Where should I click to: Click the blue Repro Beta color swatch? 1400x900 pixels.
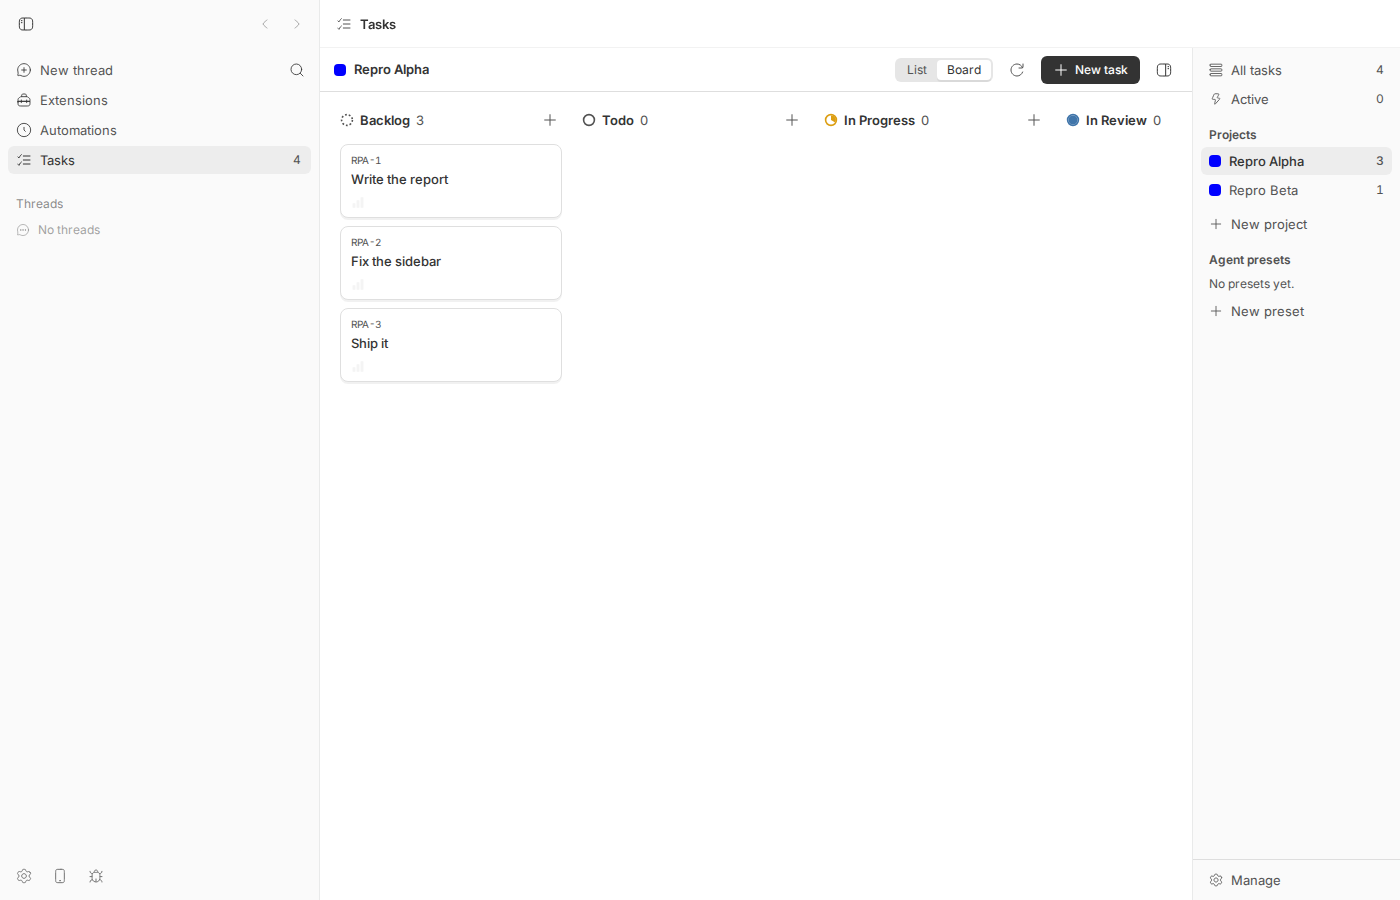pyautogui.click(x=1215, y=190)
